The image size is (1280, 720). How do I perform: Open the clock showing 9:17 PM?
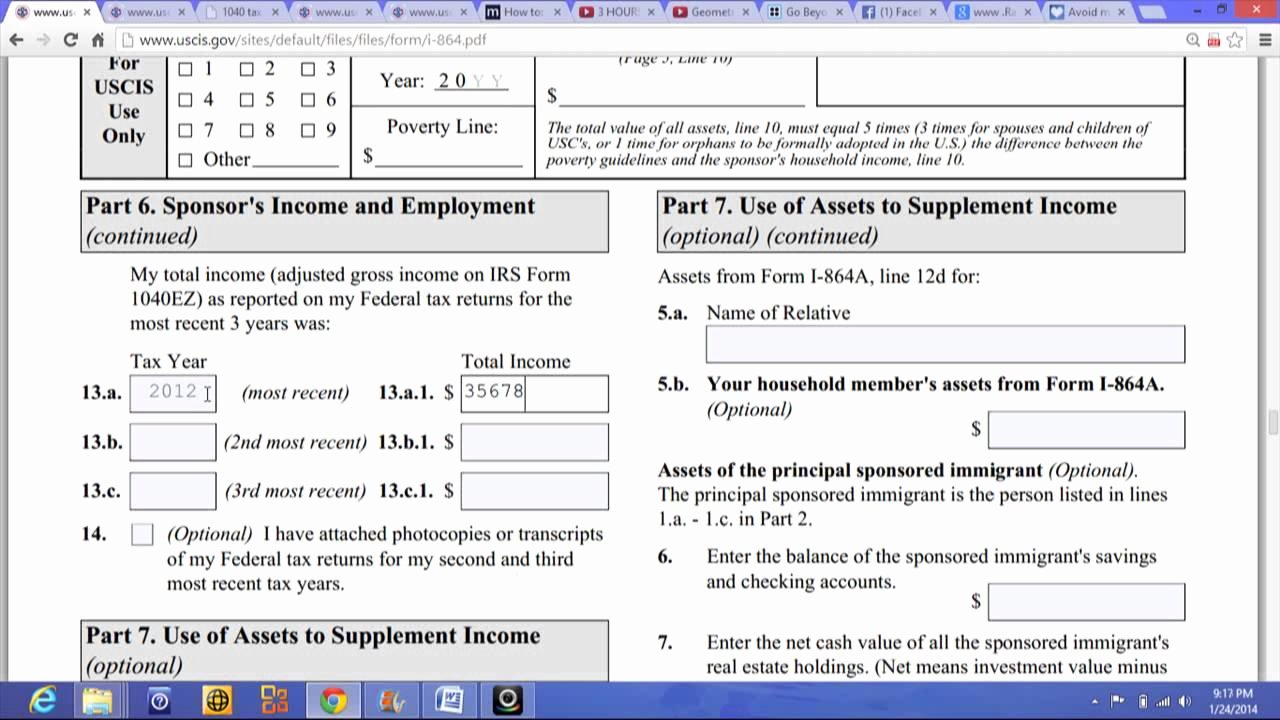point(1232,701)
